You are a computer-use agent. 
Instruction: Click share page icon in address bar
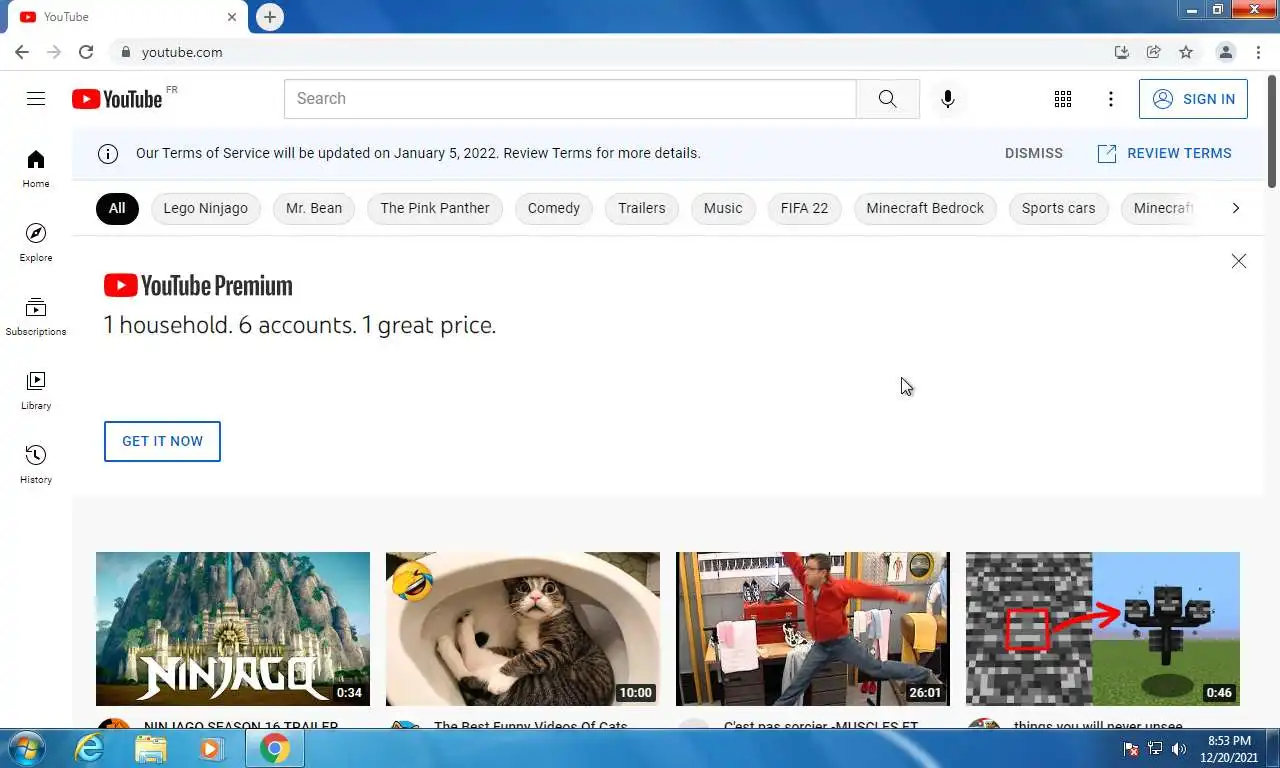1154,52
